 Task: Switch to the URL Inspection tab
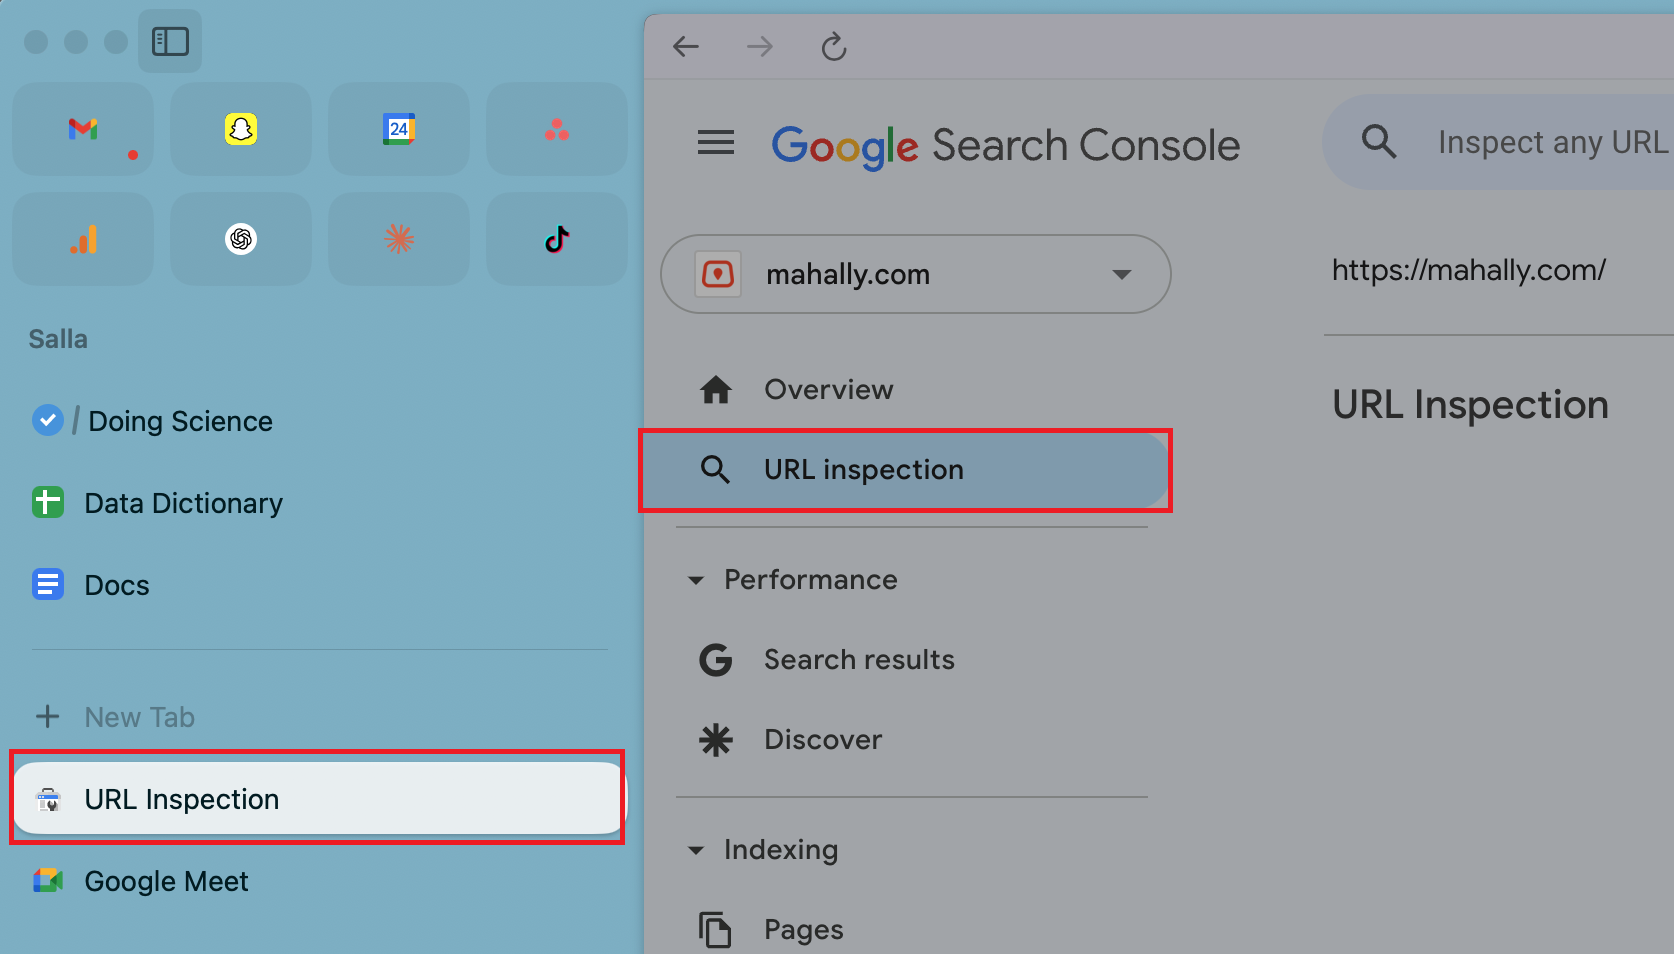click(x=181, y=799)
